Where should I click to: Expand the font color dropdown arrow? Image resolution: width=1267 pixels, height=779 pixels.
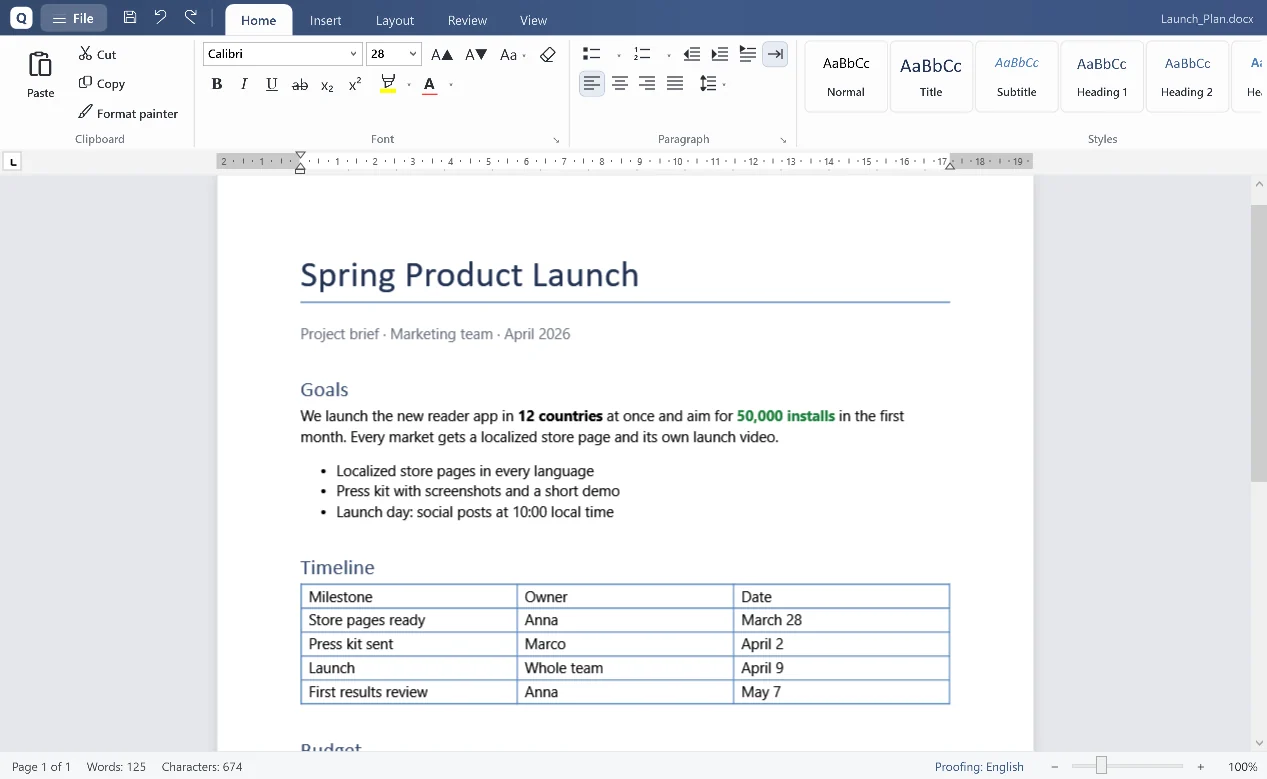pos(451,85)
